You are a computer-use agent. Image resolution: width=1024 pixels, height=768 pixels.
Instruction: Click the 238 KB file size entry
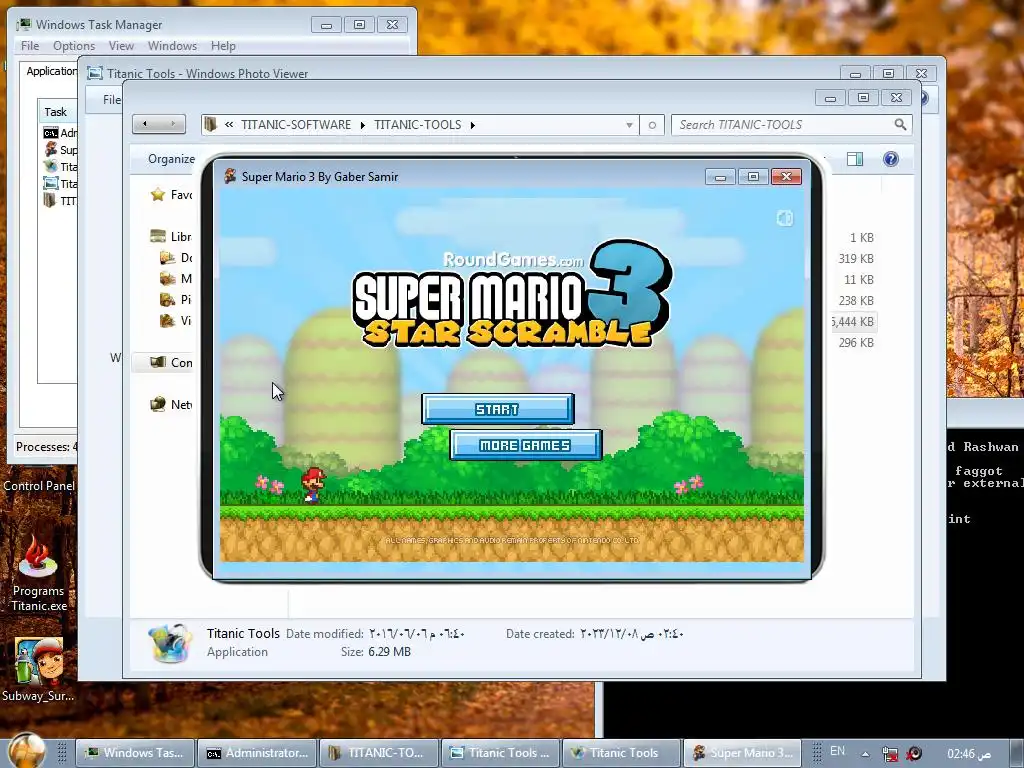click(x=856, y=300)
